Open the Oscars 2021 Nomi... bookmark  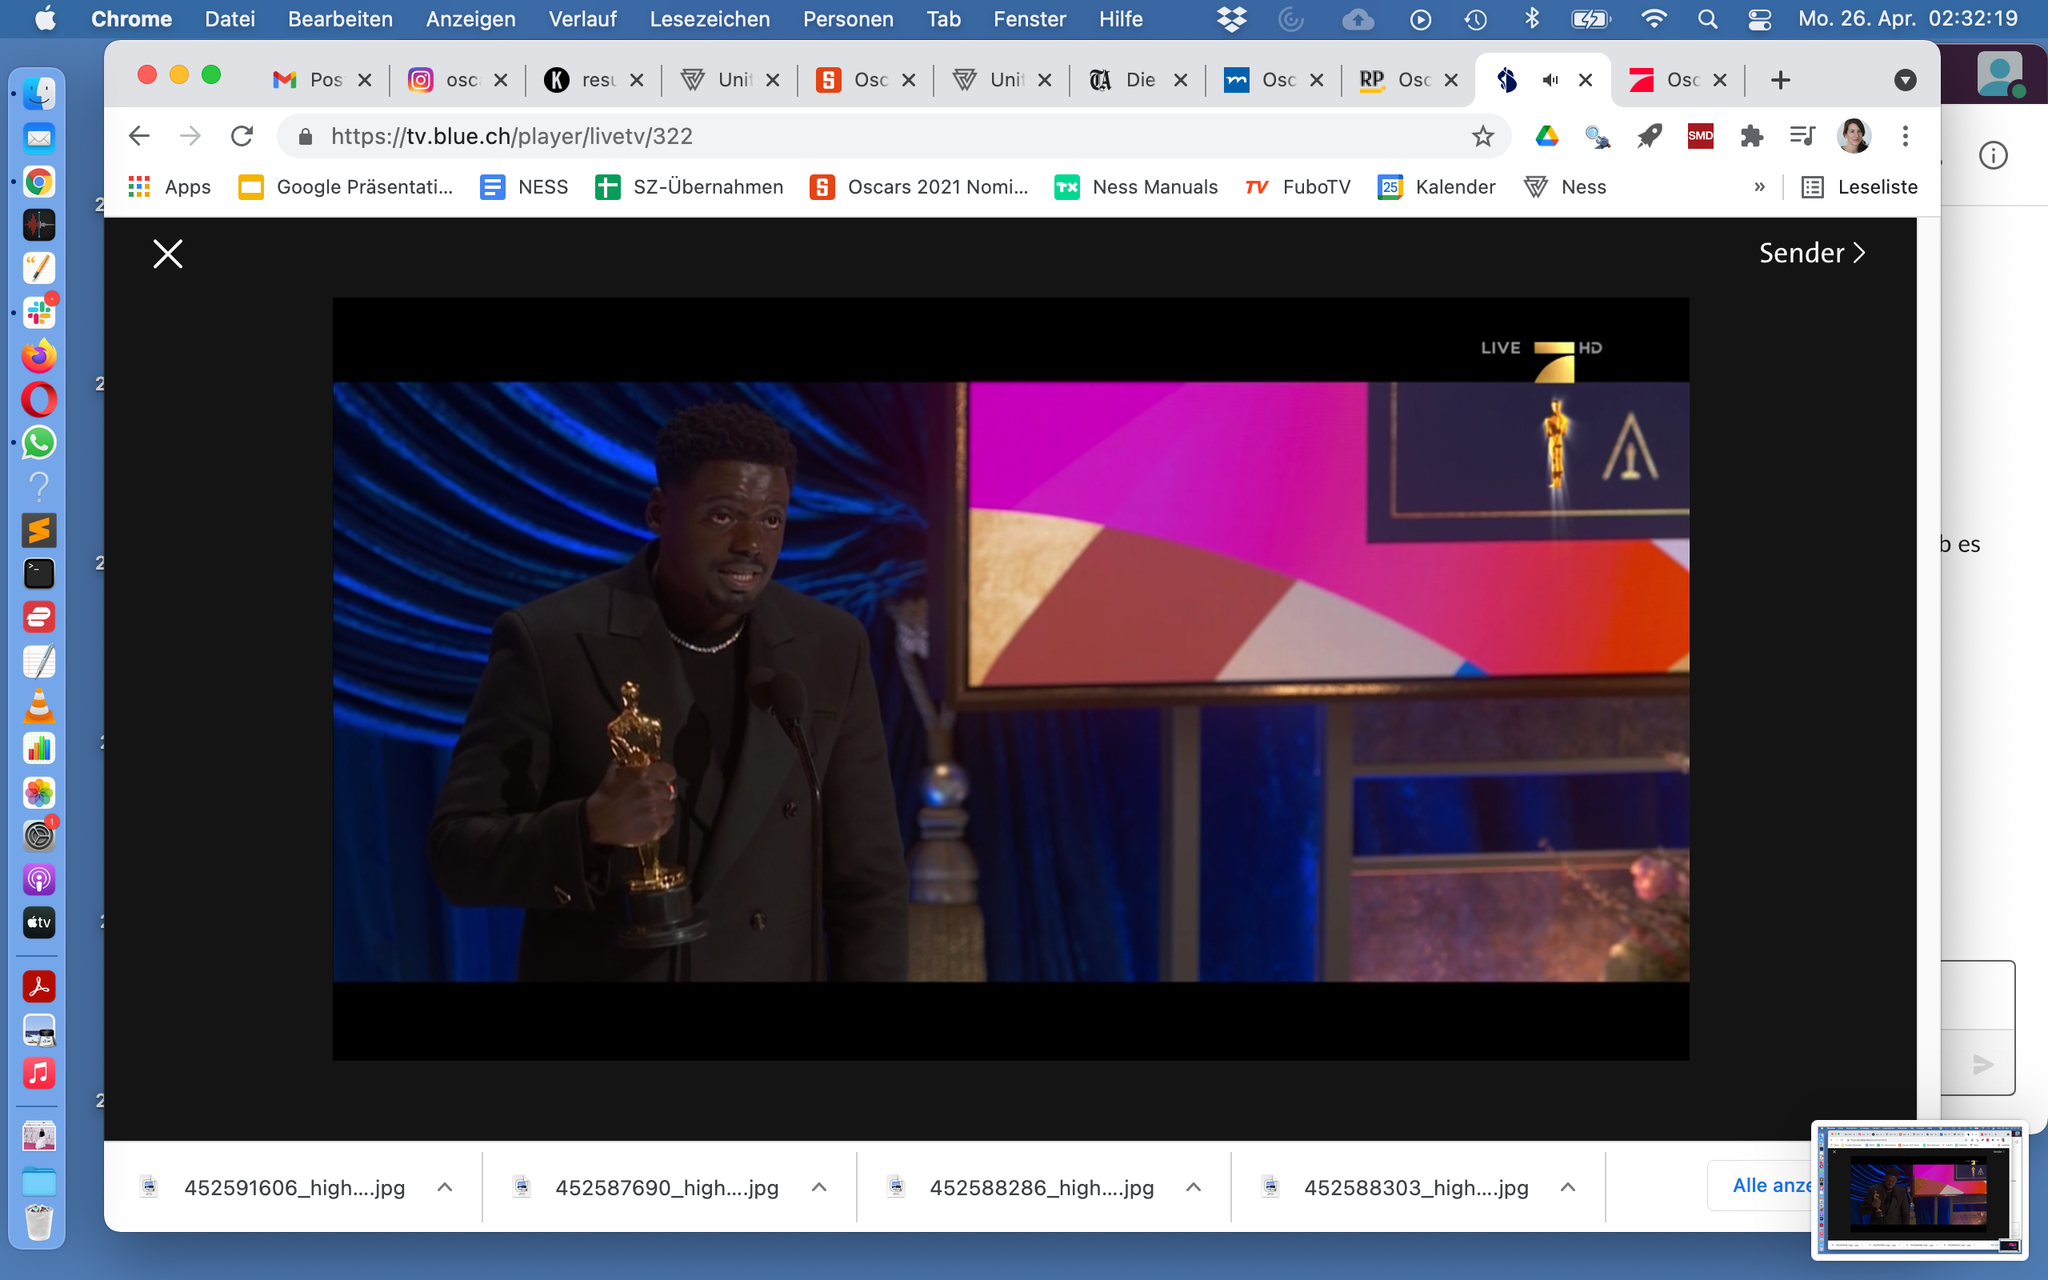click(919, 187)
